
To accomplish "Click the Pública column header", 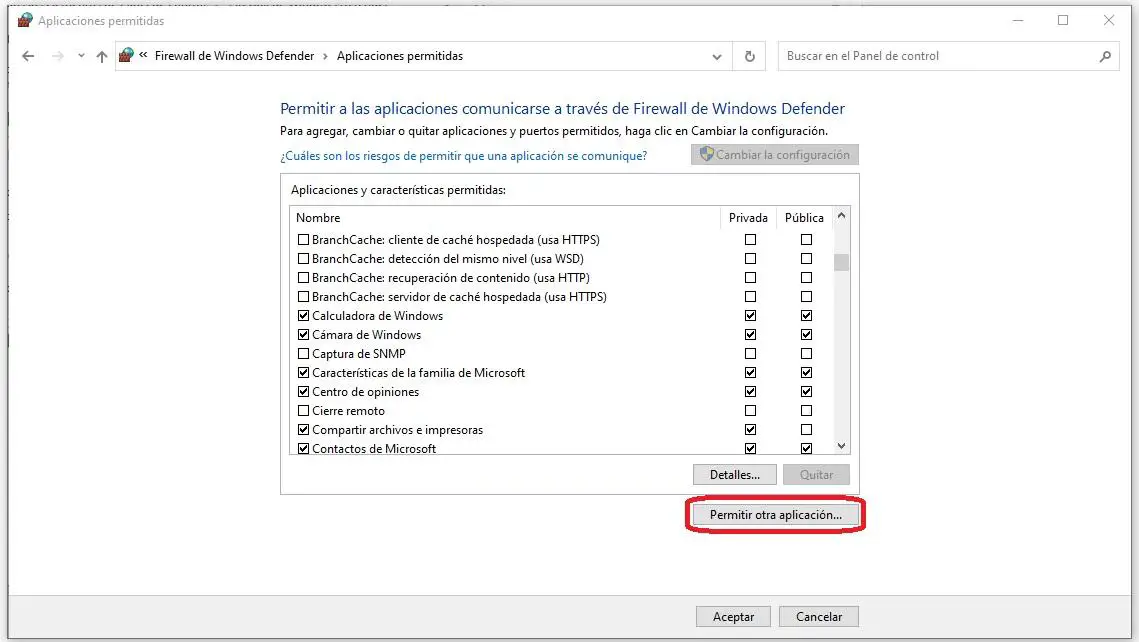I will click(804, 218).
